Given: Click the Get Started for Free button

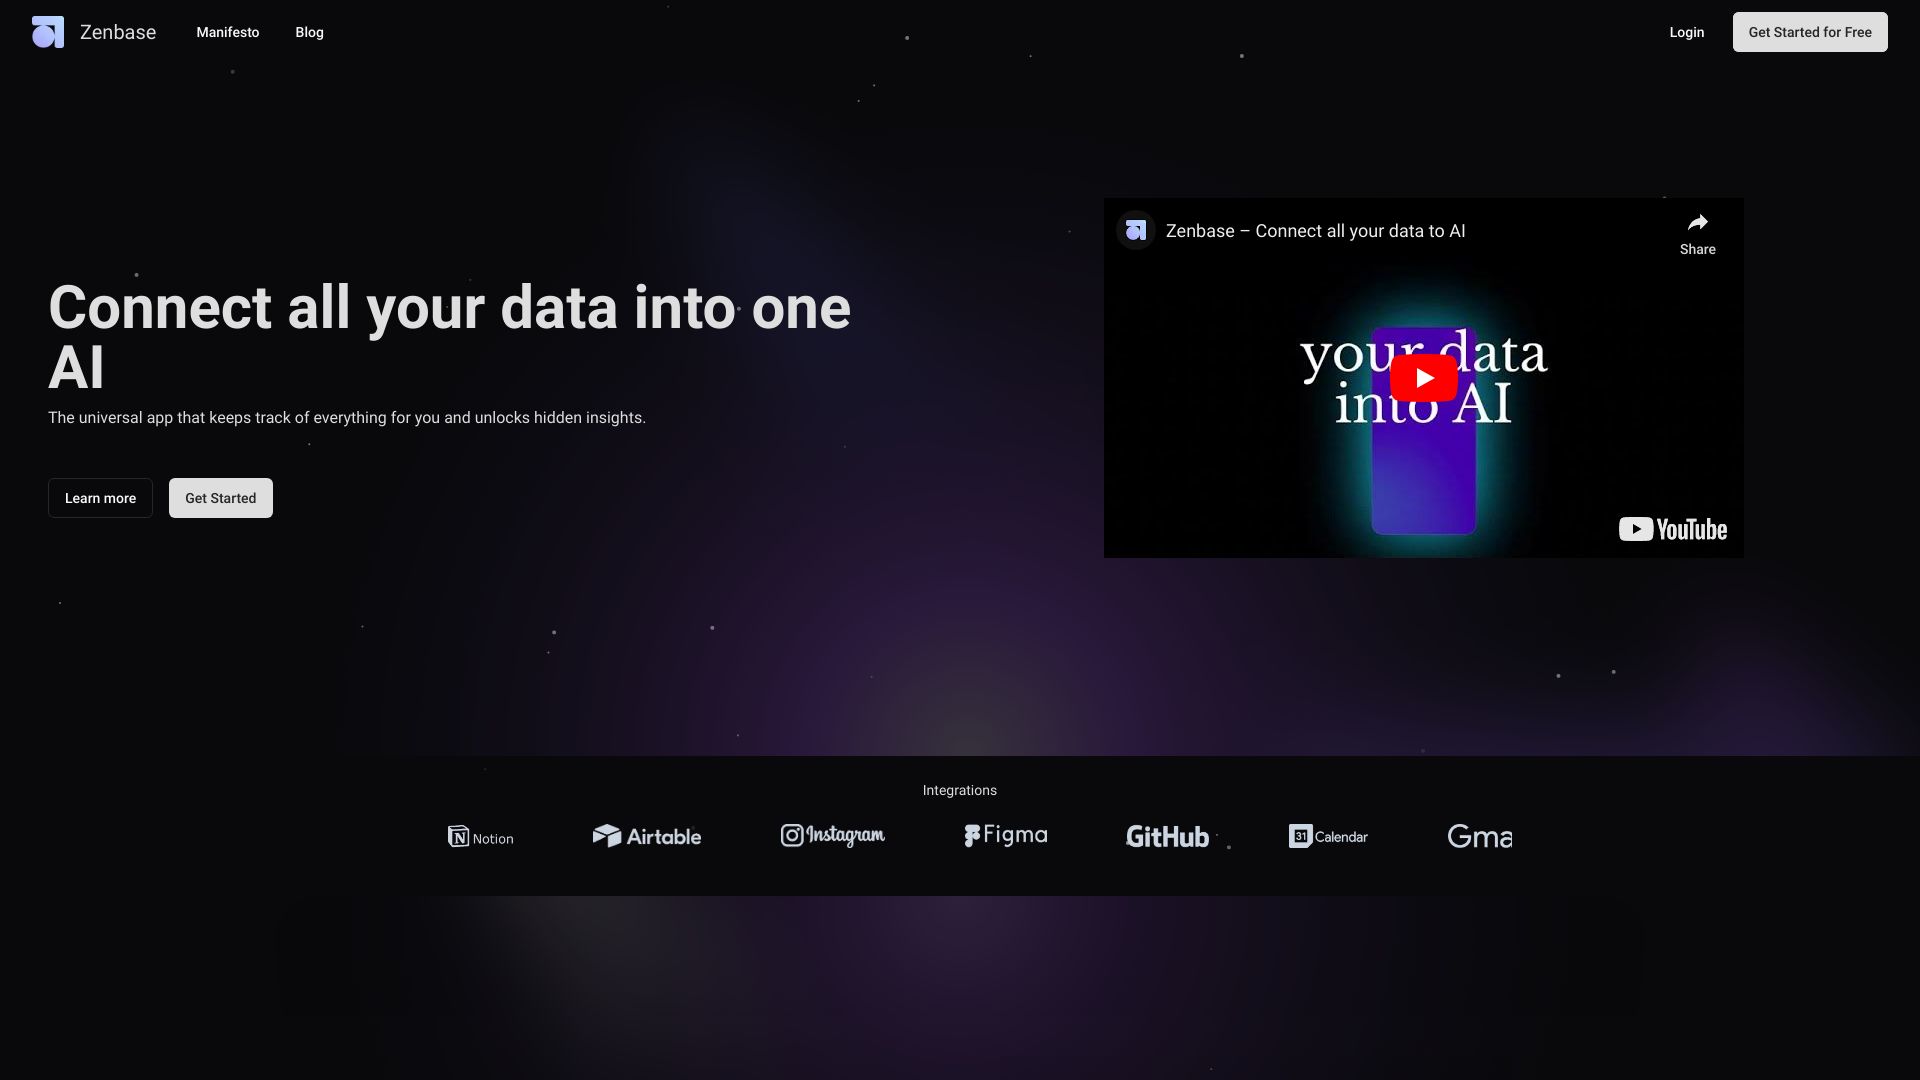Looking at the screenshot, I should click(x=1809, y=32).
